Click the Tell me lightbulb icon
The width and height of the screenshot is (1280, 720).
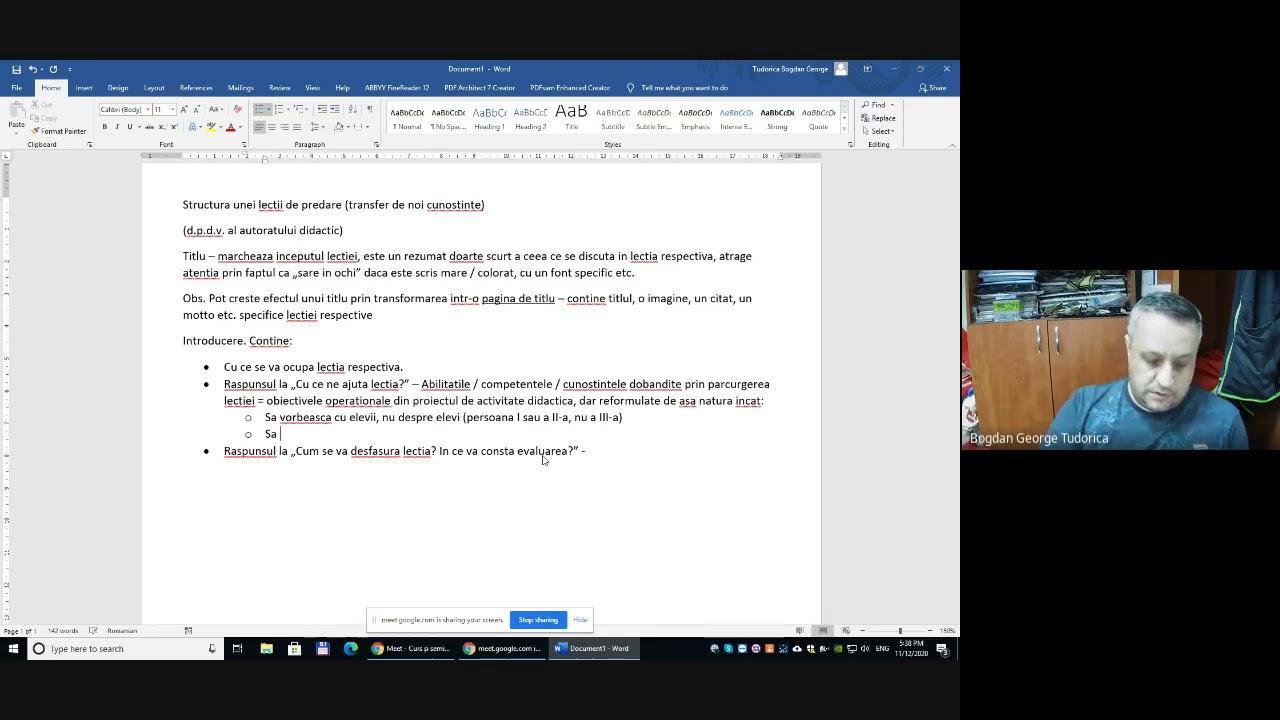(630, 88)
